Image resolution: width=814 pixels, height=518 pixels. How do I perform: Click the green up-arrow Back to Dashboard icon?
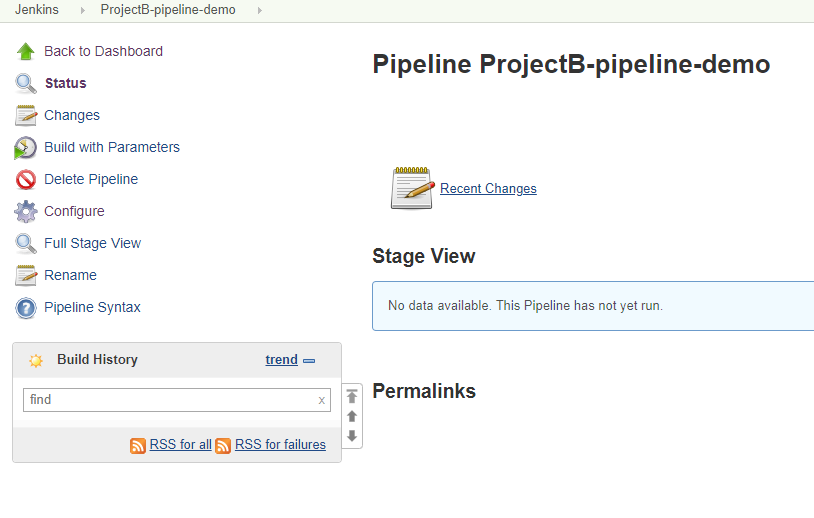(25, 51)
